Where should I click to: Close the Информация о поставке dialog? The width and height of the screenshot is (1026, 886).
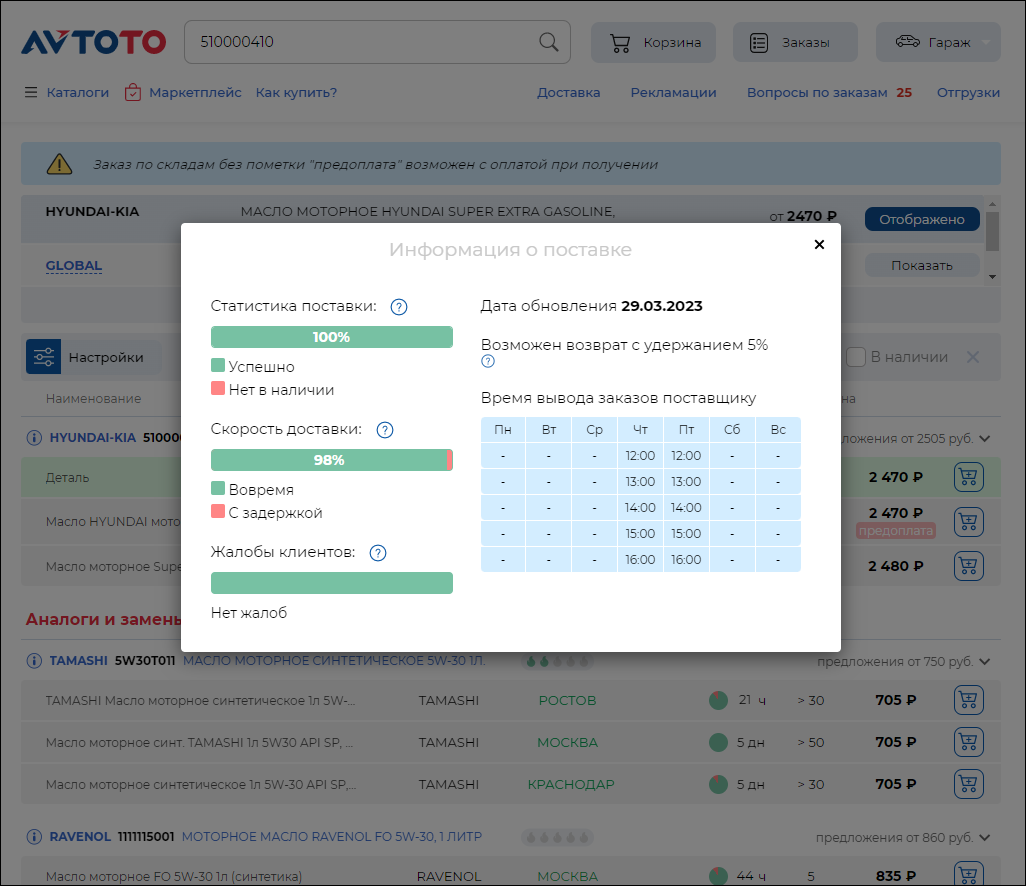pos(819,244)
